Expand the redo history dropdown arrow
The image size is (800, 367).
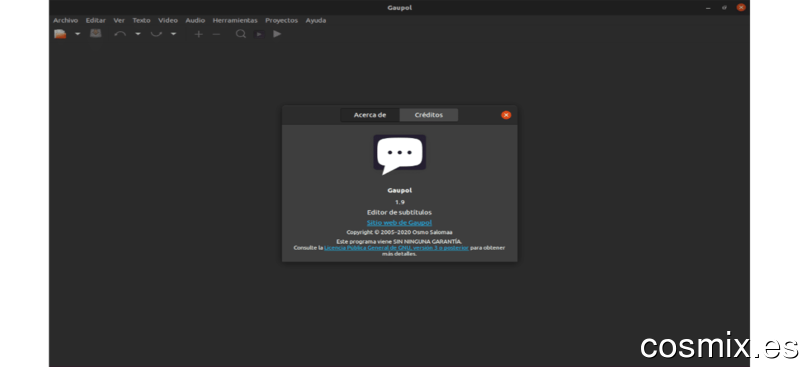[173, 34]
